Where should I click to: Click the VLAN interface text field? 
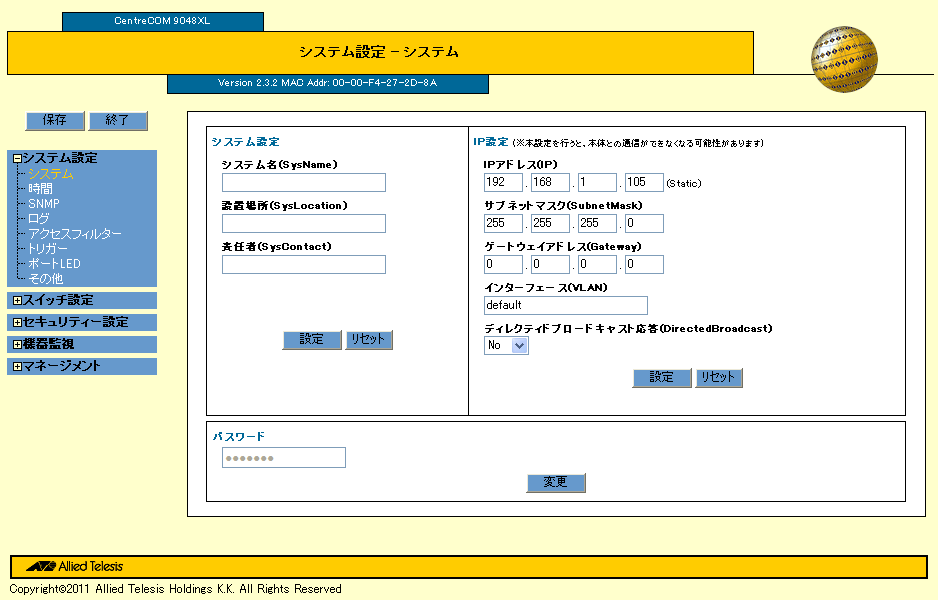pyautogui.click(x=565, y=305)
